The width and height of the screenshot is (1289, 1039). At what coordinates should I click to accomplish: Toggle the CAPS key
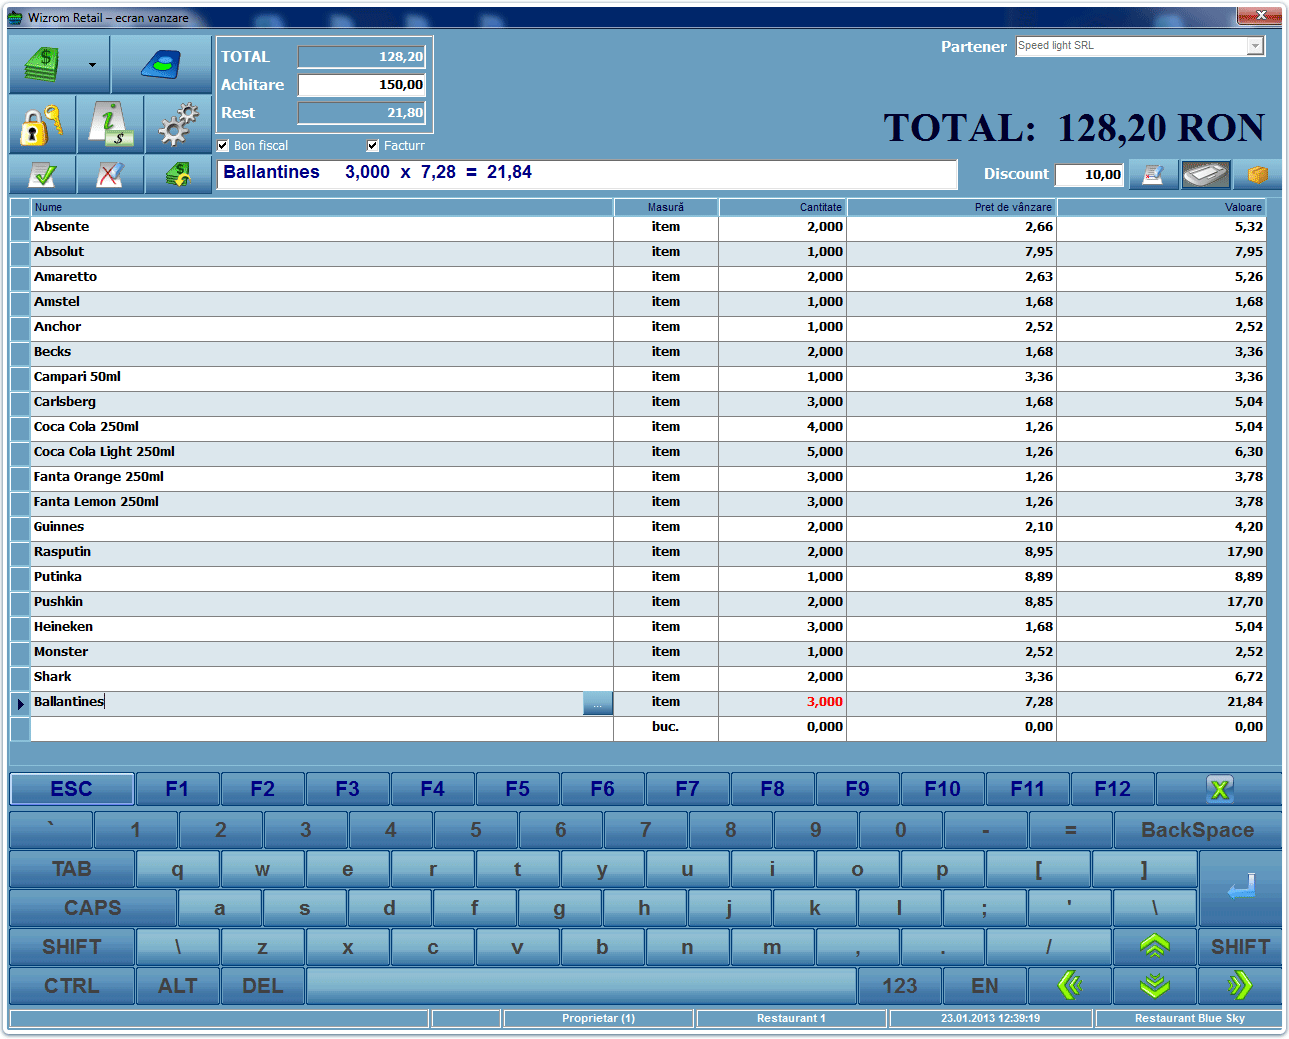click(93, 908)
